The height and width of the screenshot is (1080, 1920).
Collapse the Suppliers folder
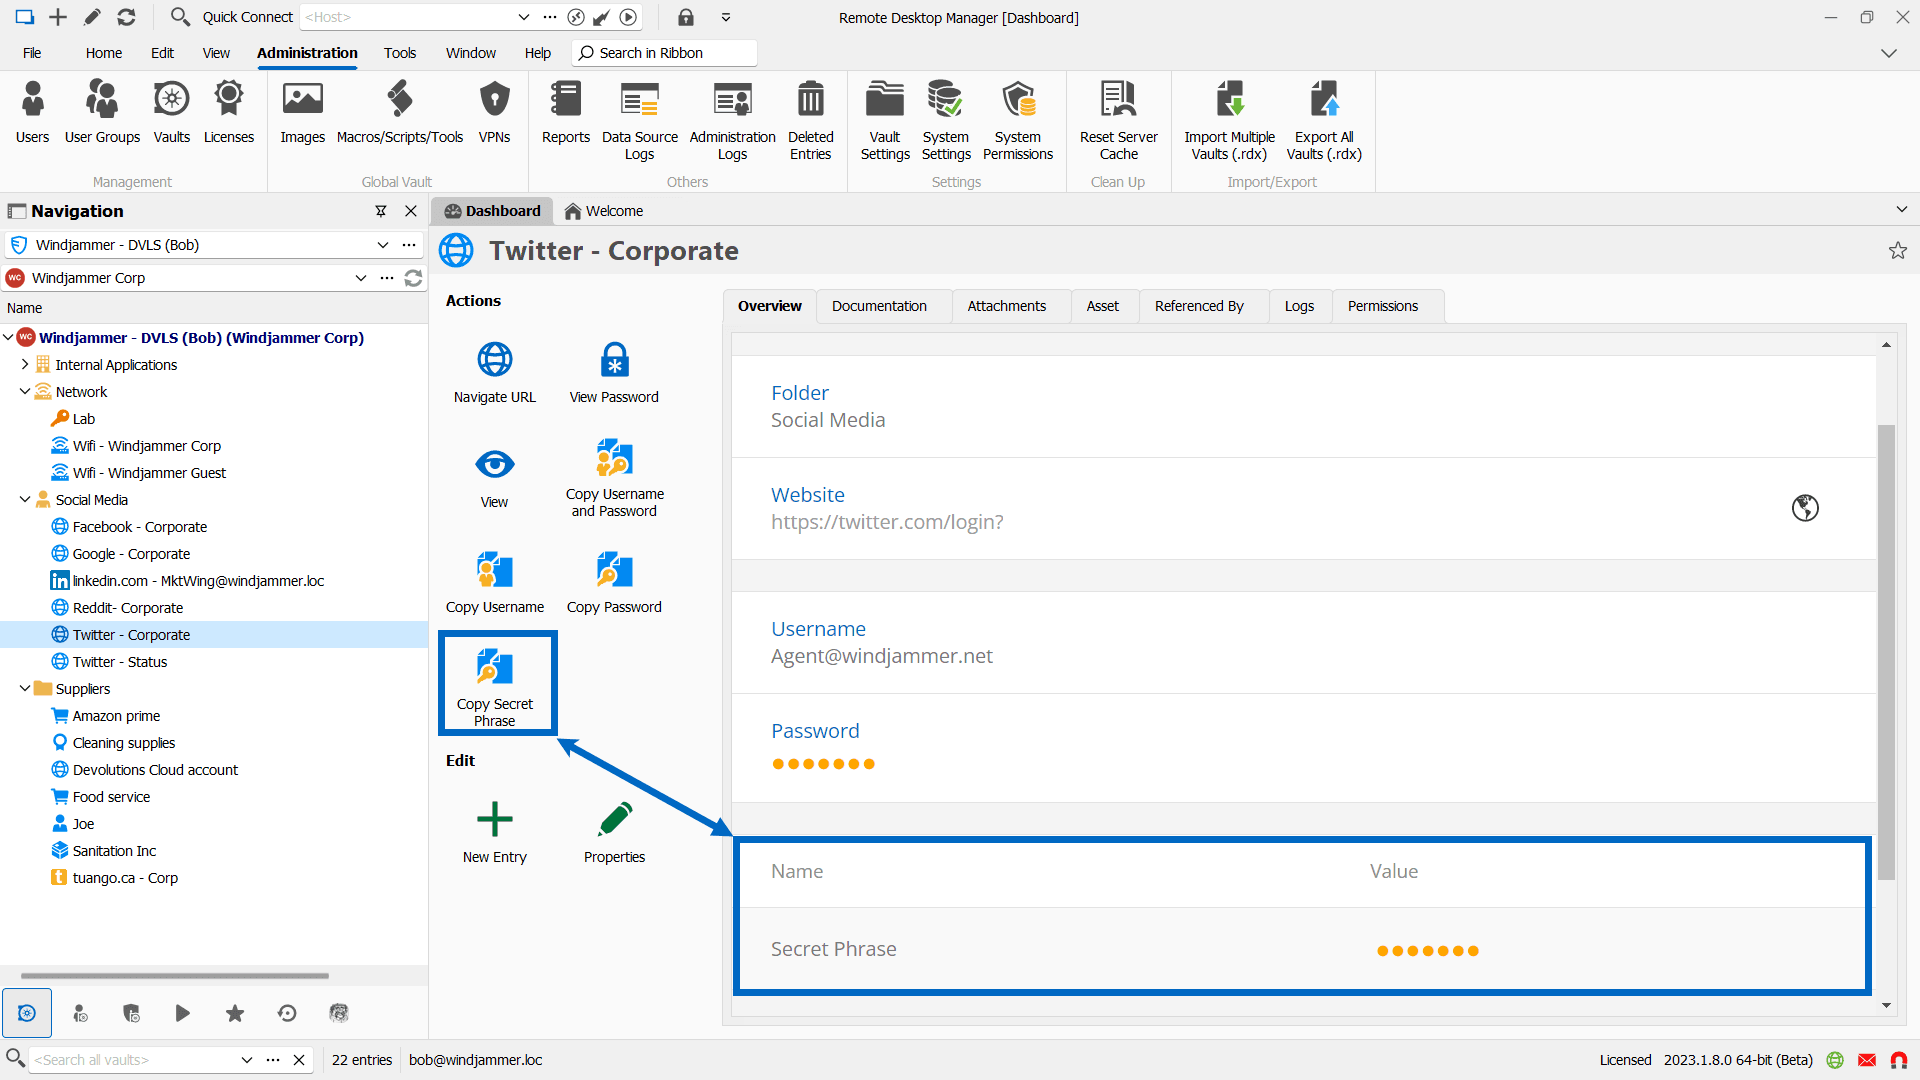pos(25,689)
